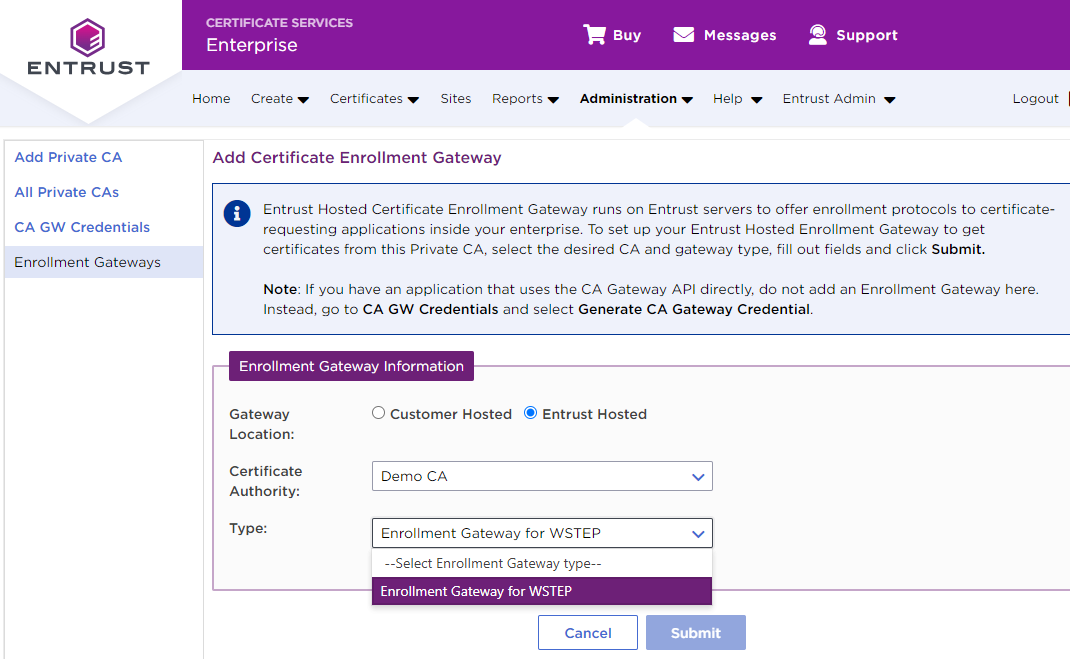Image resolution: width=1070 pixels, height=659 pixels.
Task: Open CA GW Credentials in sidebar
Action: click(82, 227)
